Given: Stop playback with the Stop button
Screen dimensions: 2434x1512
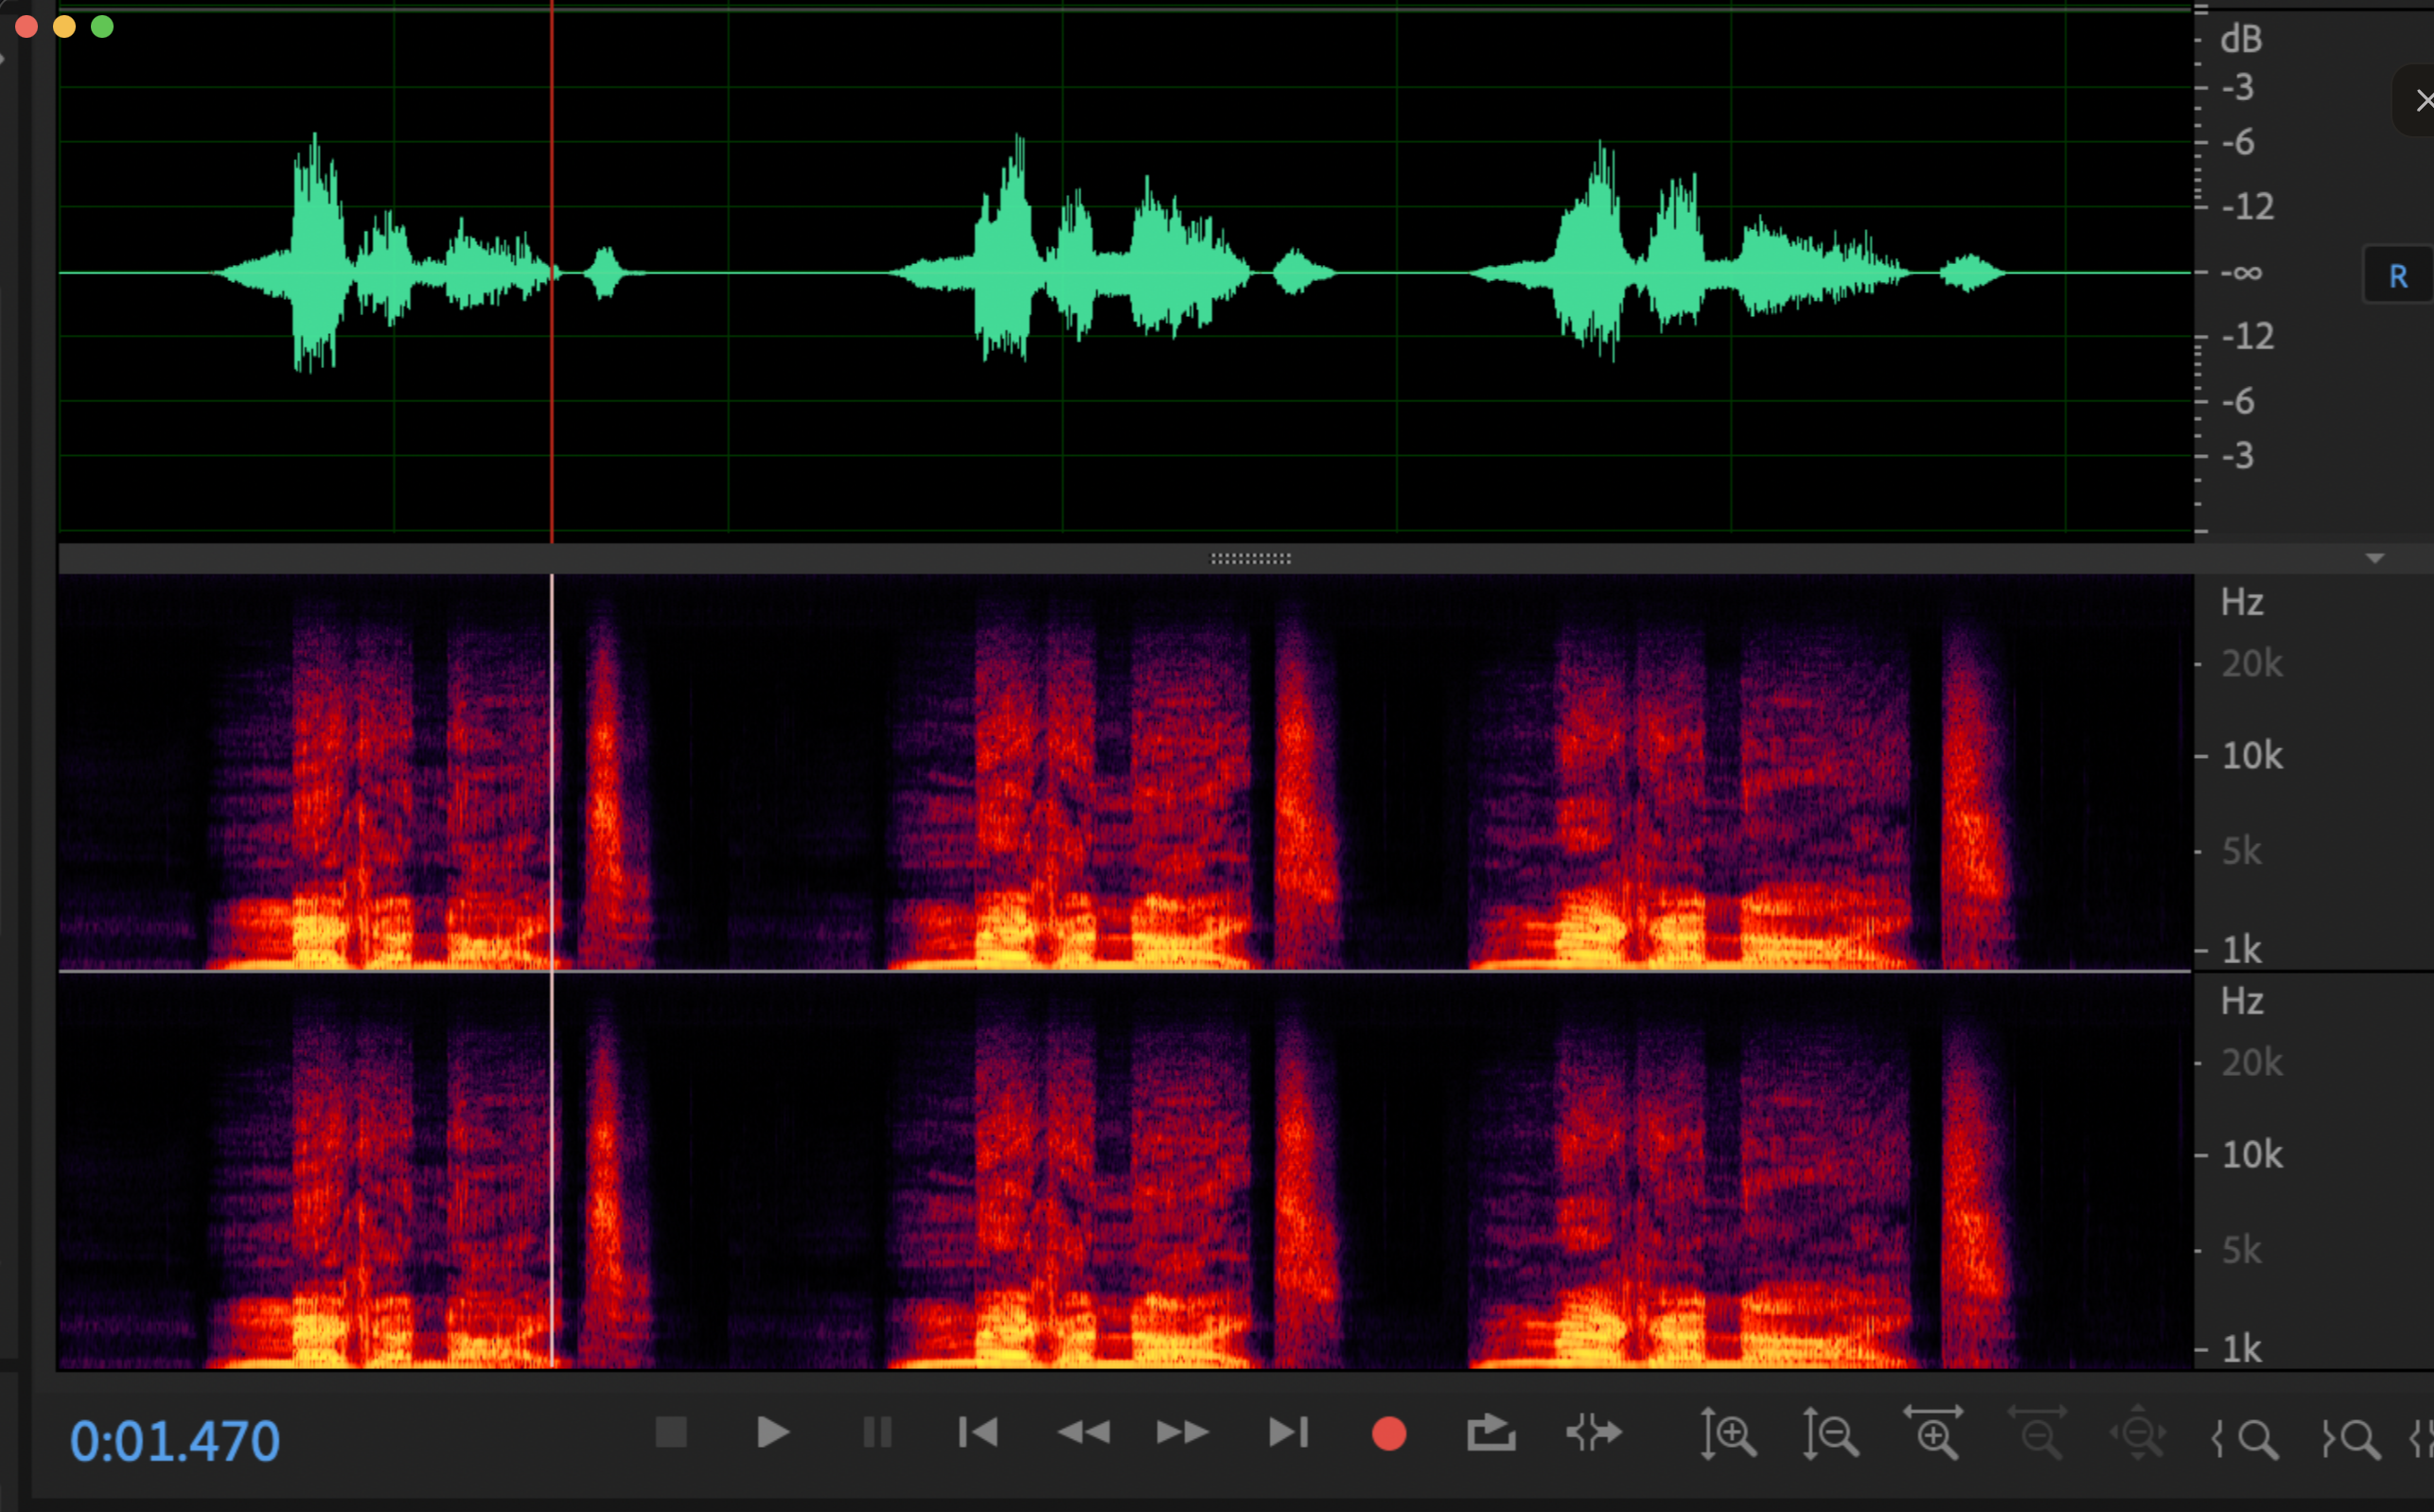Looking at the screenshot, I should coord(671,1432).
